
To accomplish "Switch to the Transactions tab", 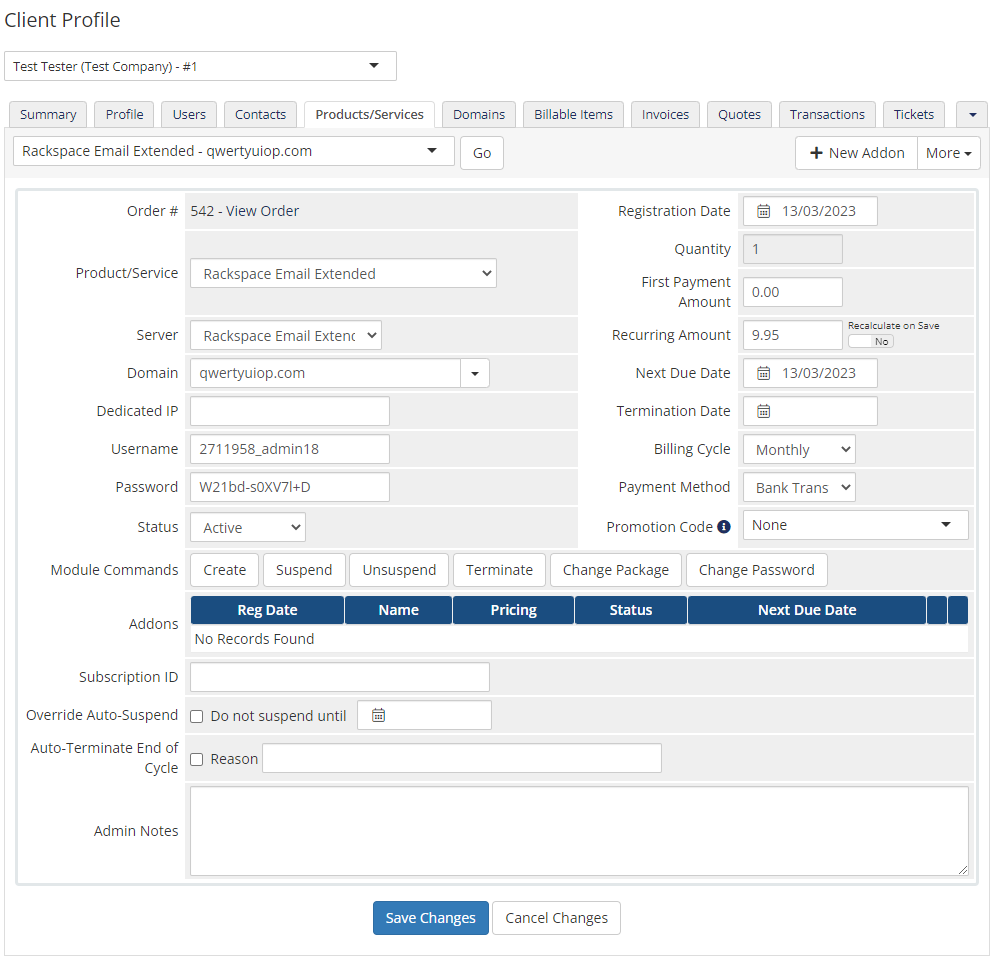I will (827, 115).
